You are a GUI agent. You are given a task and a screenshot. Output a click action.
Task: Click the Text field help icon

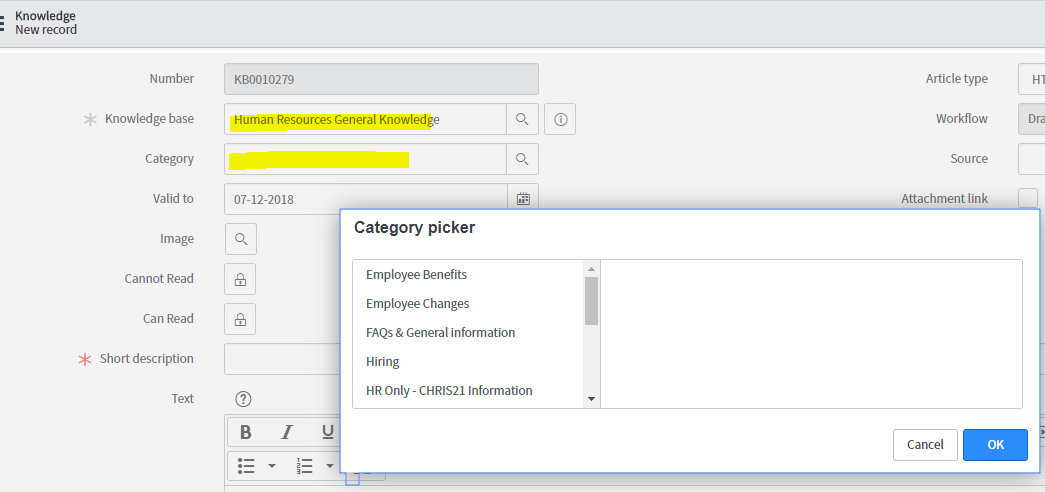[243, 399]
